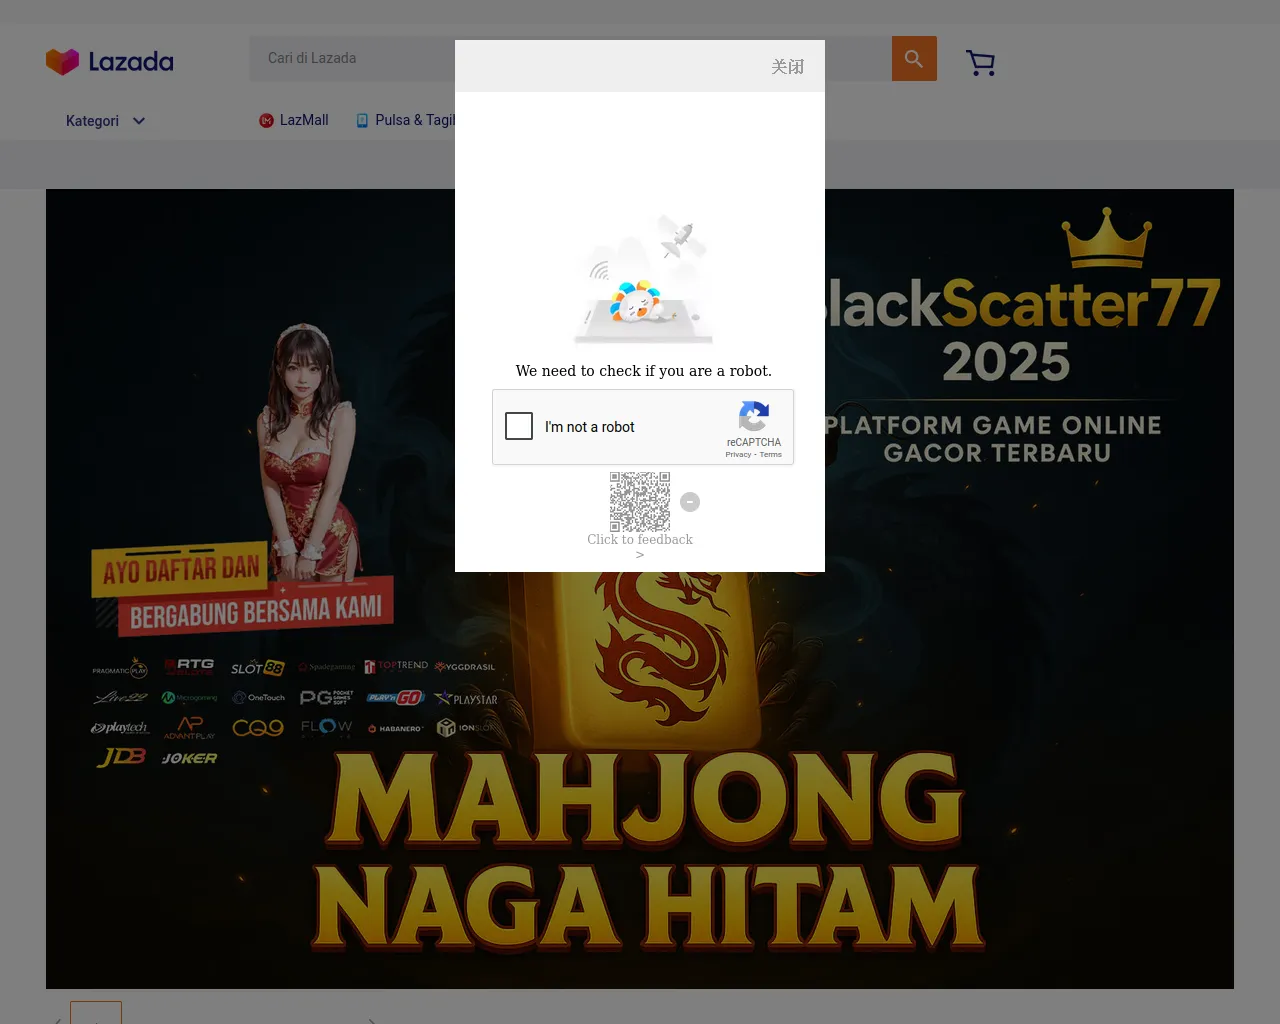The width and height of the screenshot is (1280, 1024).
Task: Click the reCAPTCHA logo
Action: click(x=754, y=416)
